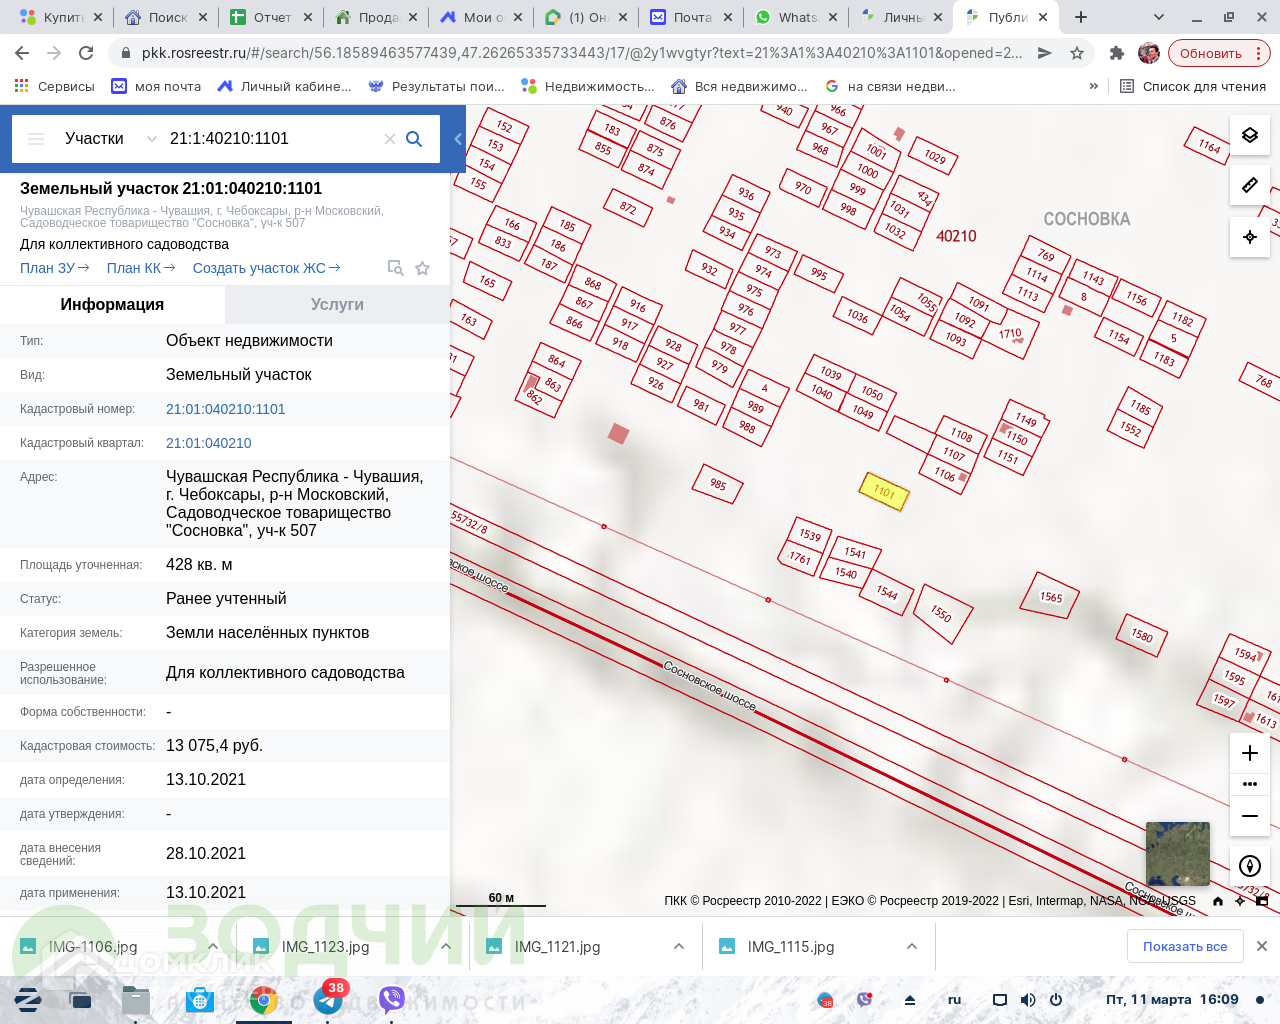
Task: Collapse the left information panel
Action: (x=458, y=139)
